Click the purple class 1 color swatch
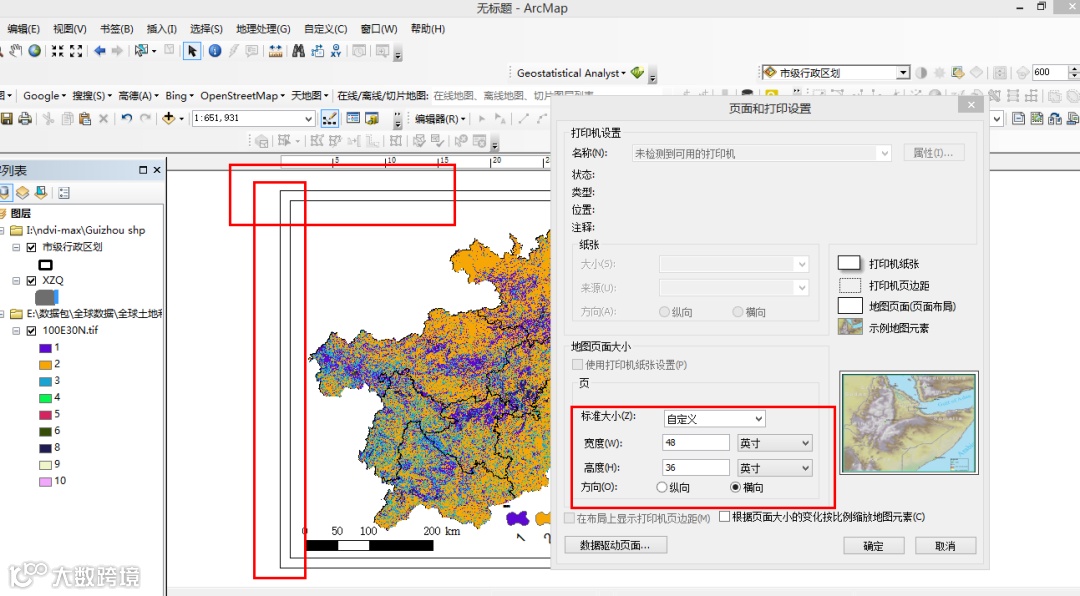The width and height of the screenshot is (1080, 596). [45, 348]
